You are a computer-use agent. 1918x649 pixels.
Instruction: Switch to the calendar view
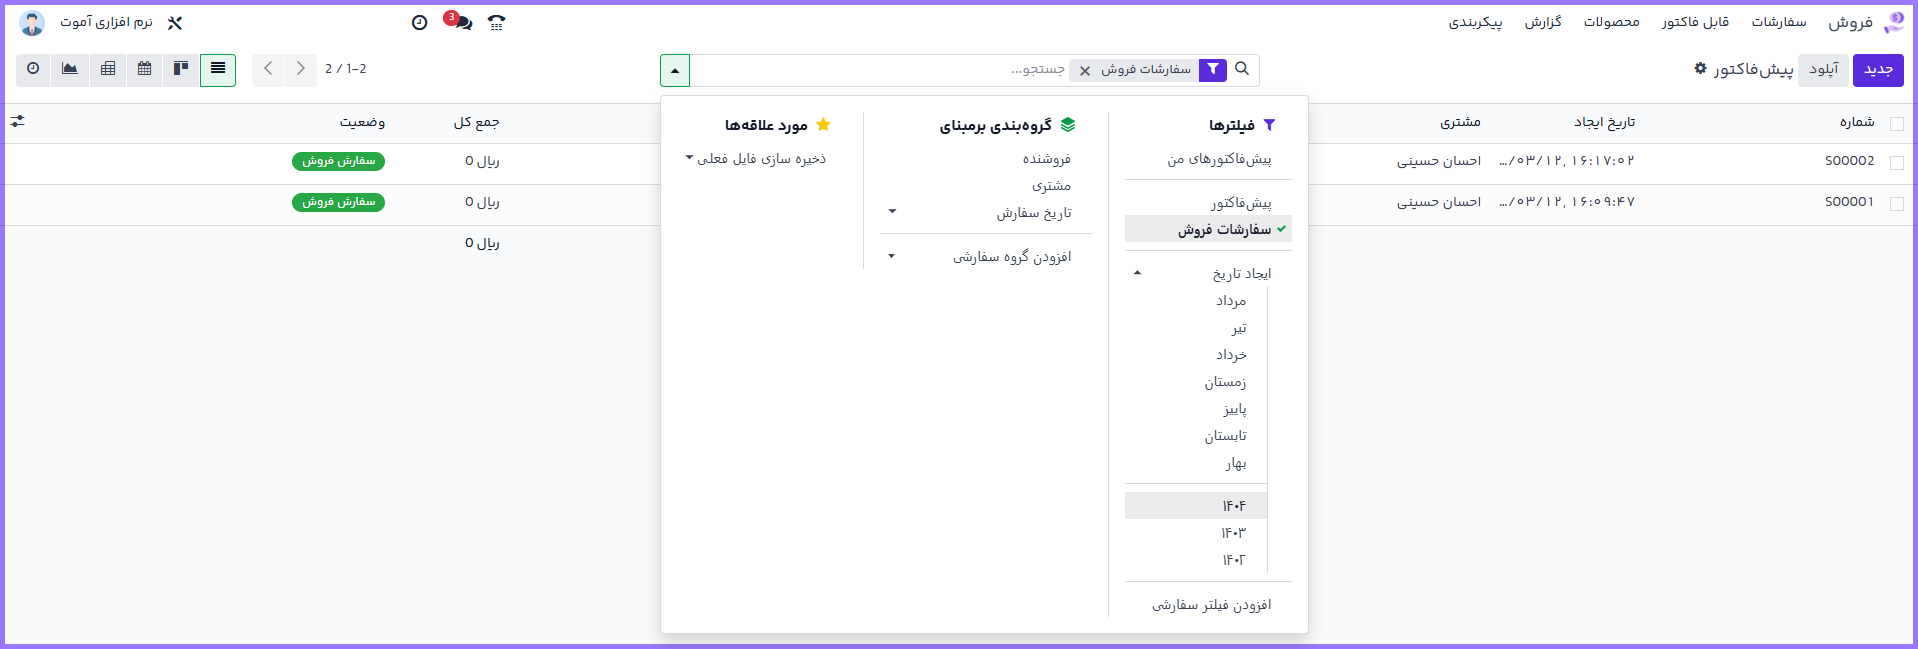tap(145, 69)
